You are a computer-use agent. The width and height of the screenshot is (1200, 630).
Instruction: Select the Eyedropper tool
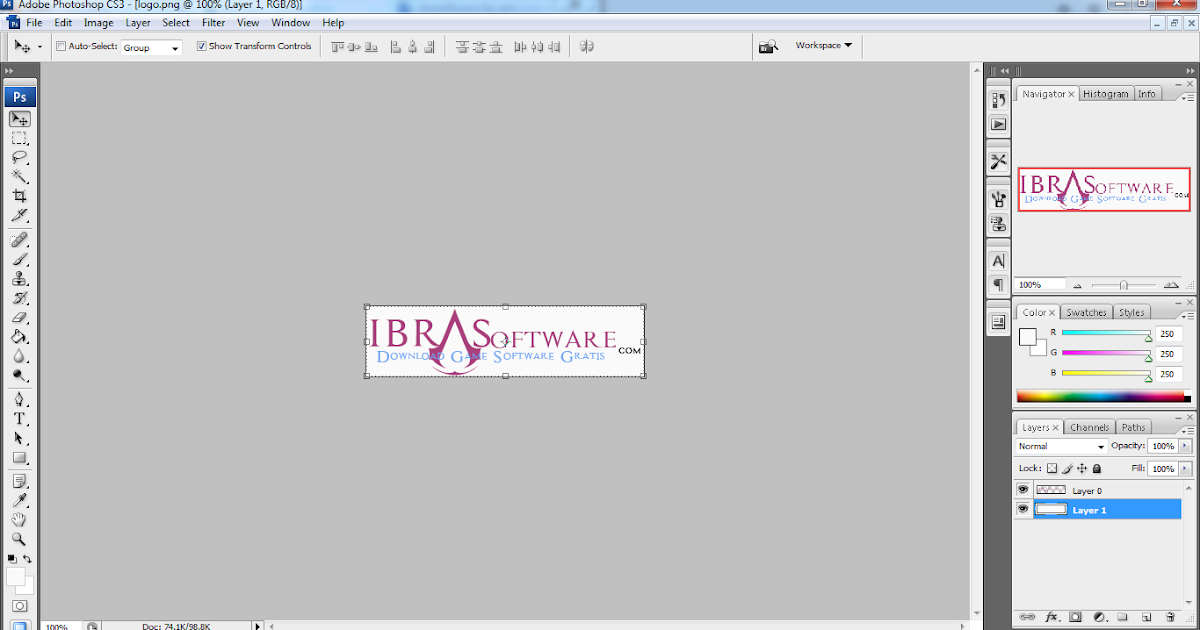20,501
